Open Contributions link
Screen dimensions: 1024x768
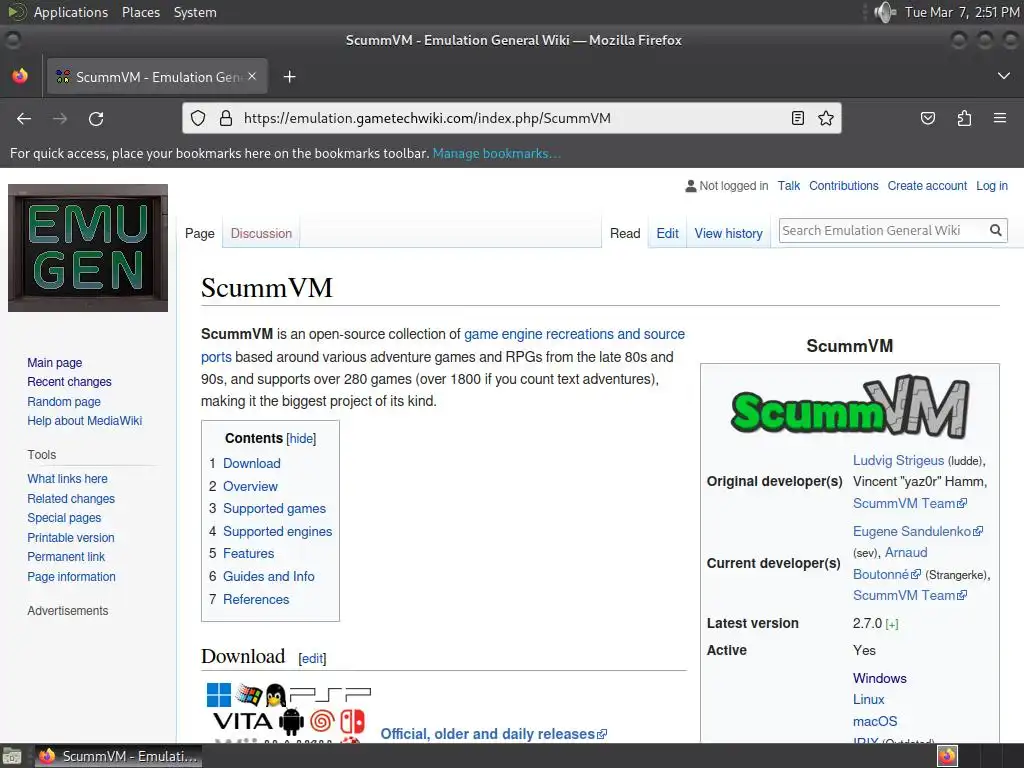[844, 185]
